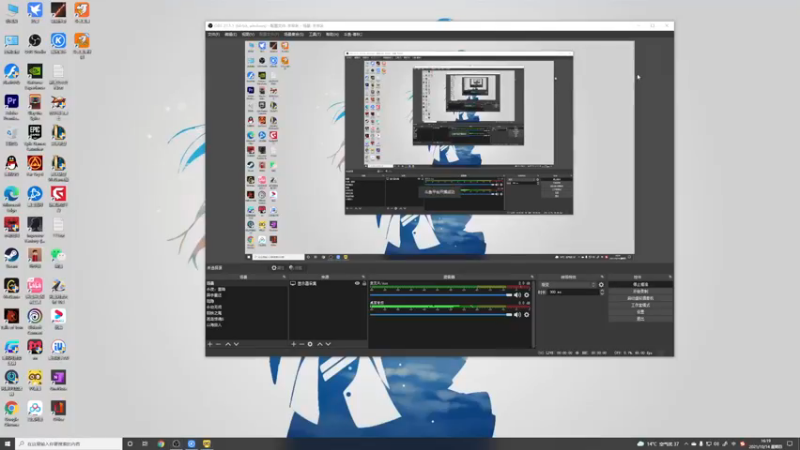Open the scene transition type dropdown
The height and width of the screenshot is (450, 800).
tap(568, 285)
